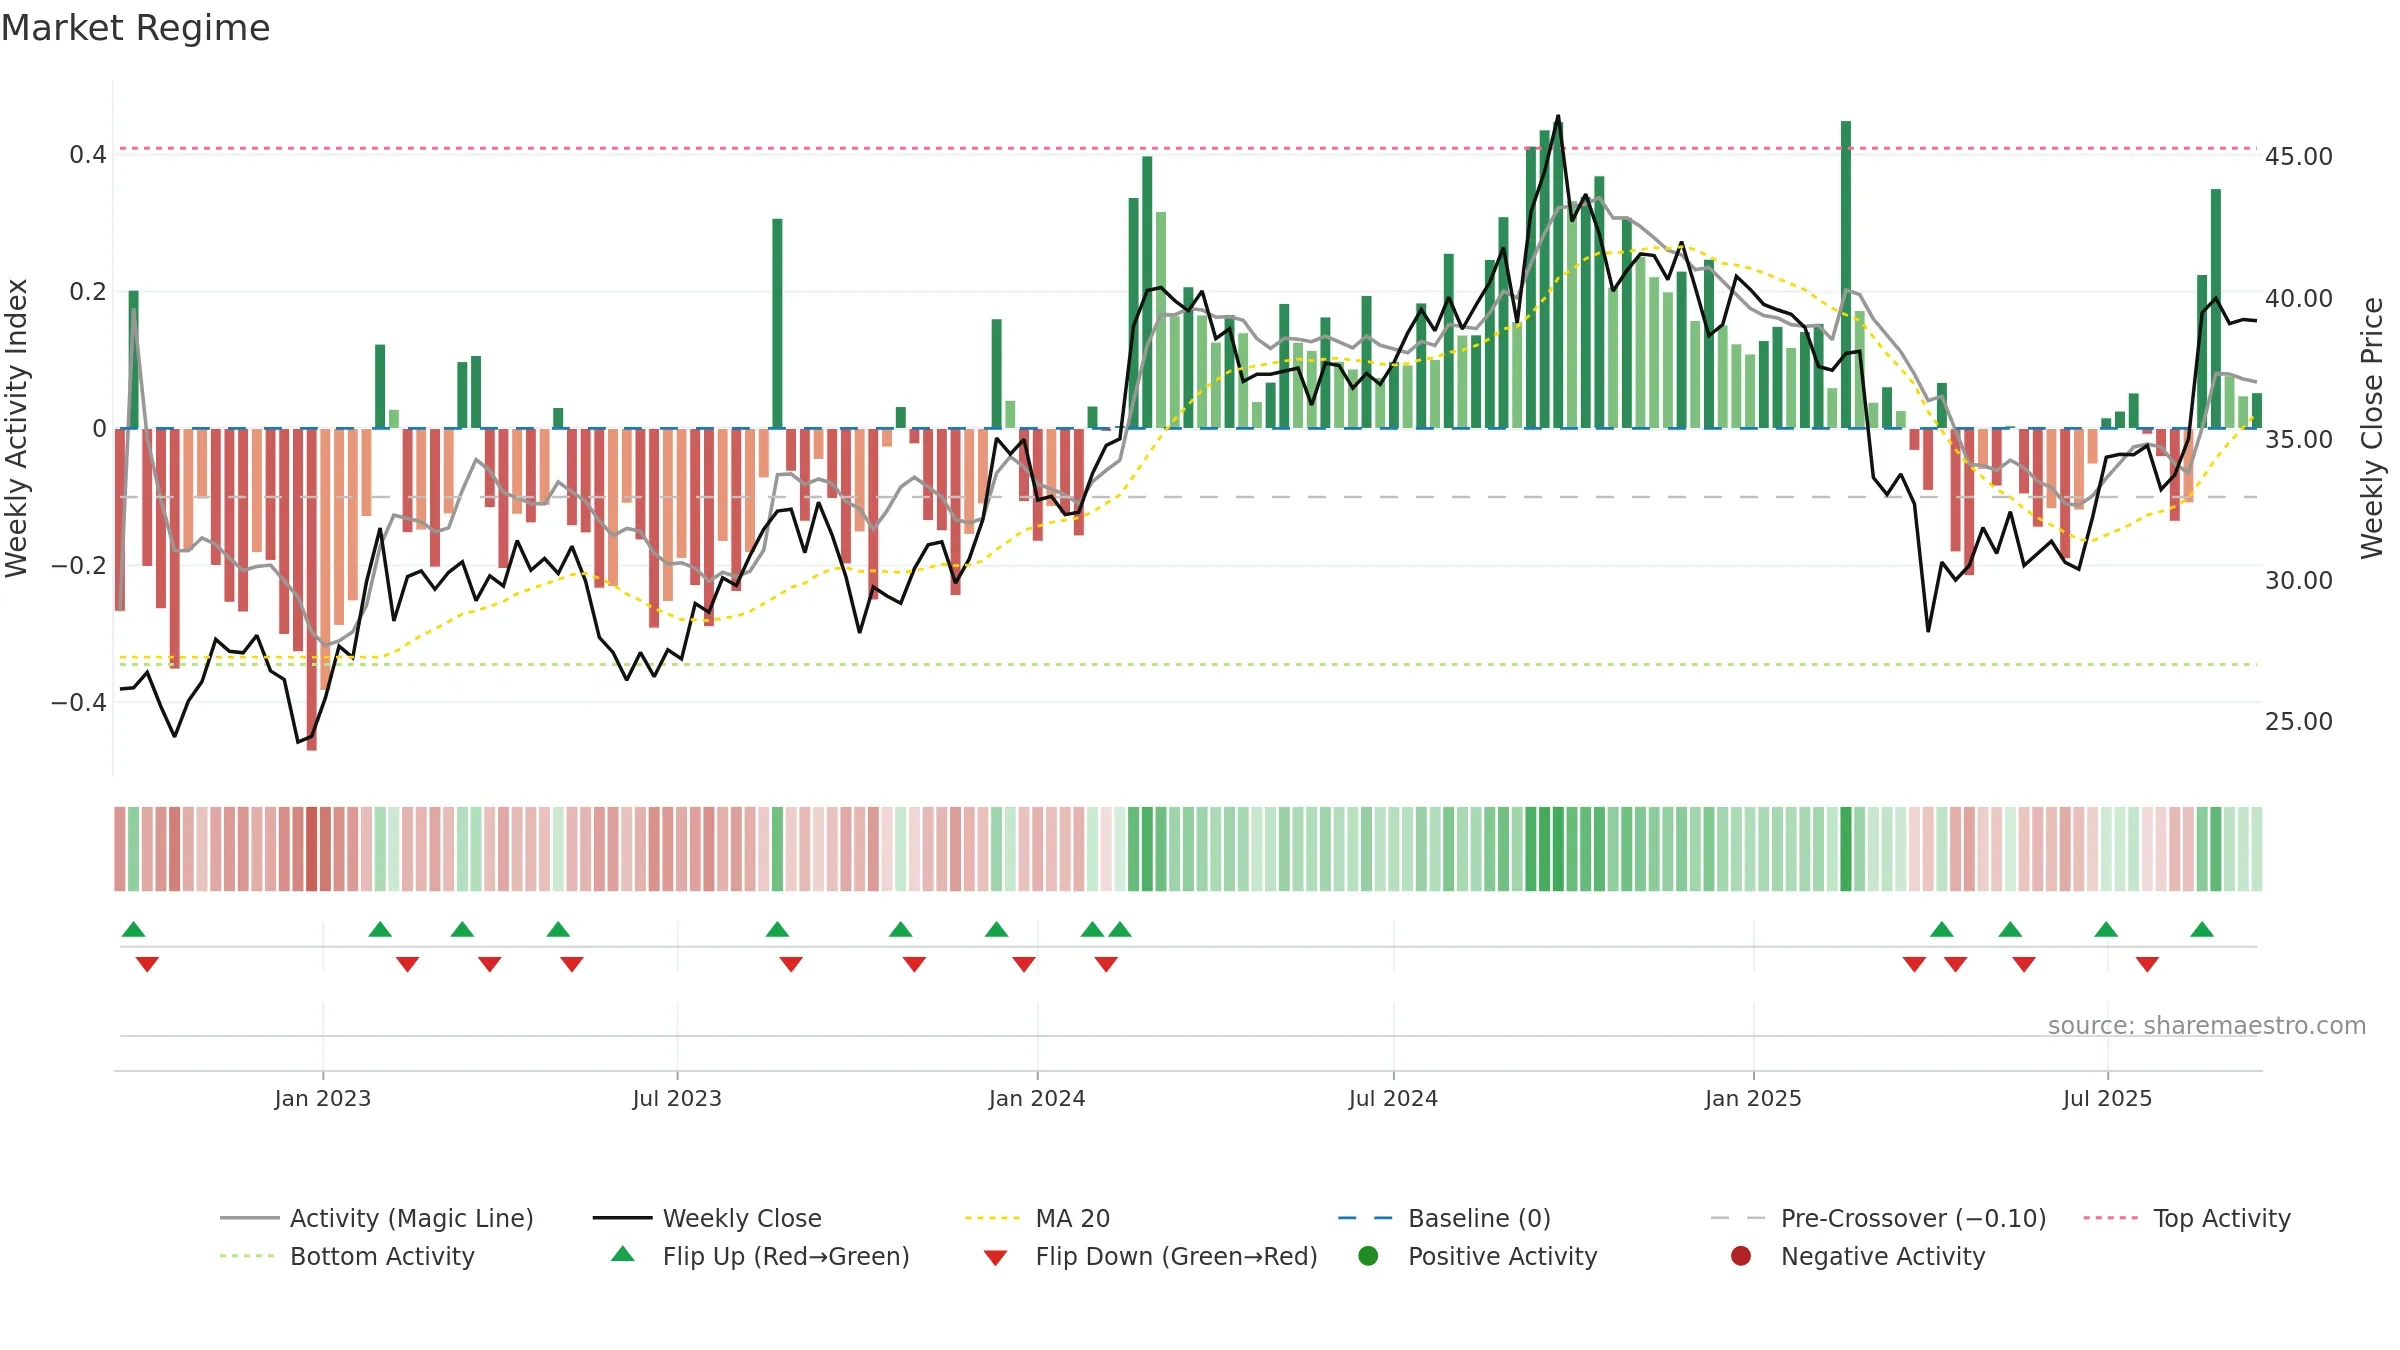Click the 30.00 price axis tick

click(x=2298, y=580)
